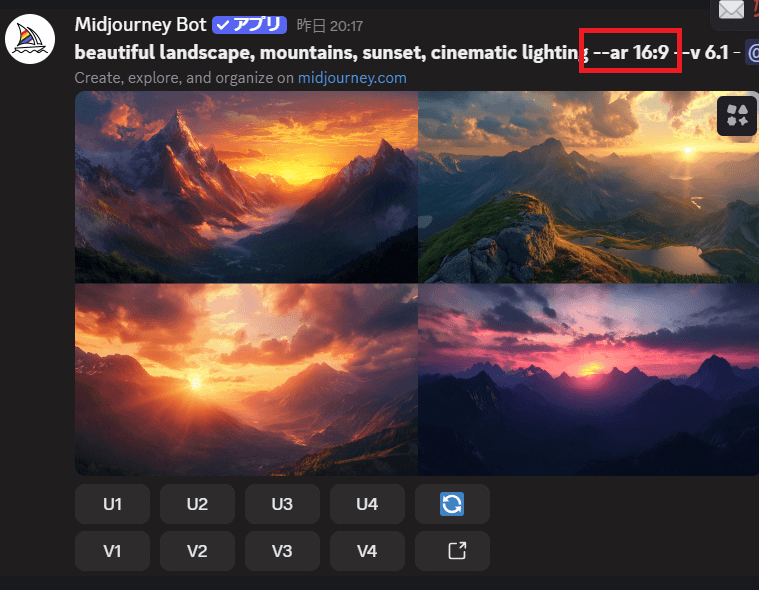The height and width of the screenshot is (590, 759).
Task: Click V4 to vary the fourth image
Action: [x=367, y=551]
